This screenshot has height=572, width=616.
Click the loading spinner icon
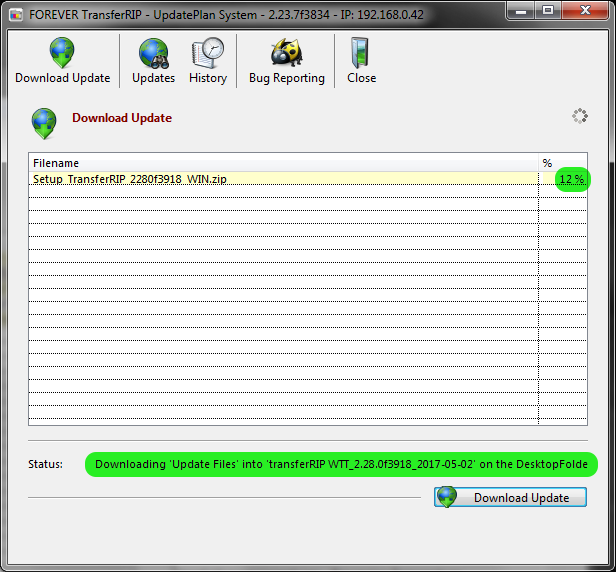point(579,116)
